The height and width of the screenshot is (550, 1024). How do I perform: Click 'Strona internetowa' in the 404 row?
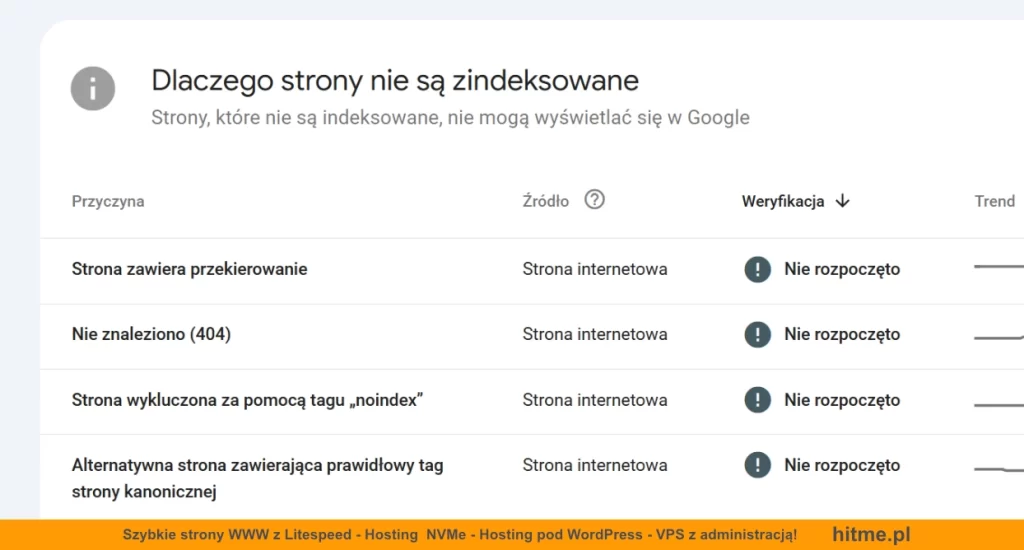coord(594,334)
